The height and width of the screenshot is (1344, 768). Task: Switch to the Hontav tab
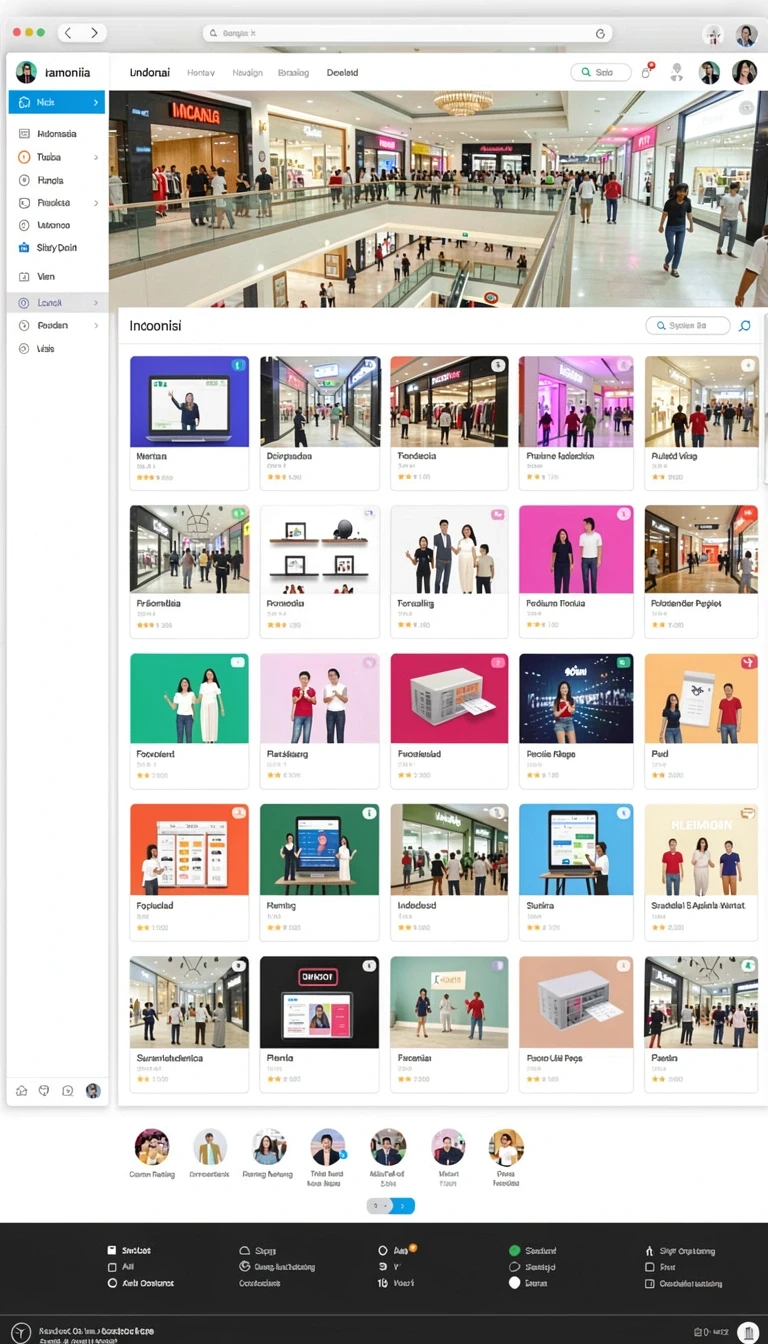pyautogui.click(x=201, y=72)
